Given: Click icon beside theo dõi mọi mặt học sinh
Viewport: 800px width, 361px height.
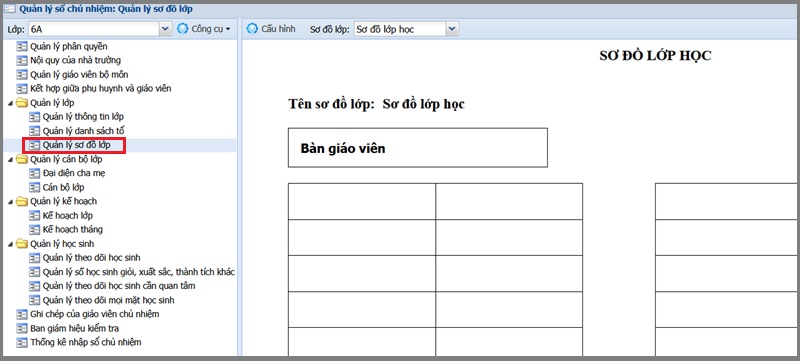Looking at the screenshot, I should click(x=35, y=300).
